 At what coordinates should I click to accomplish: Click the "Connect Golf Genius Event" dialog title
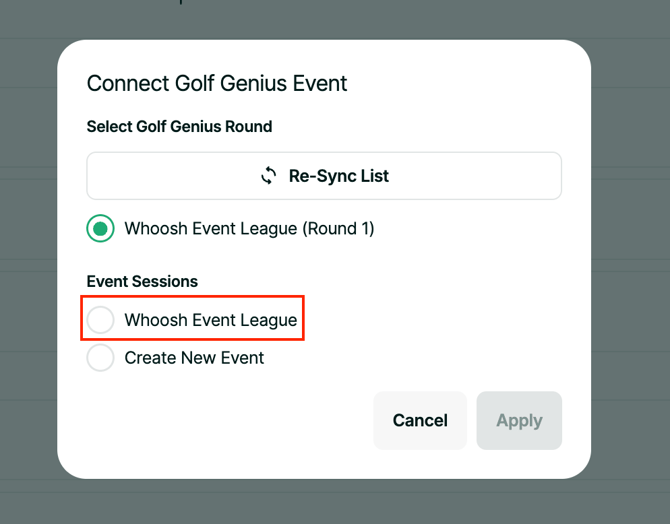[217, 83]
